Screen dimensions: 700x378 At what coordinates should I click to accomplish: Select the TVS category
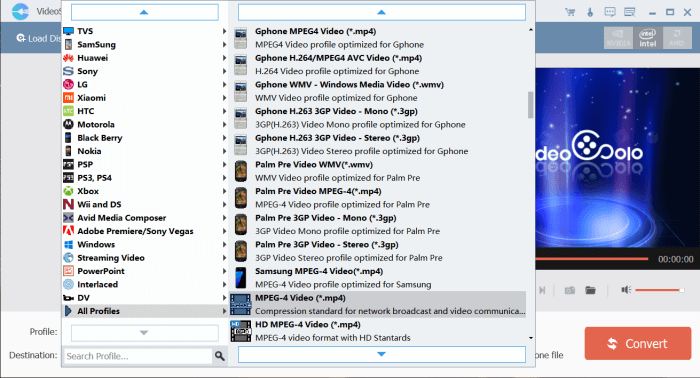[x=145, y=31]
